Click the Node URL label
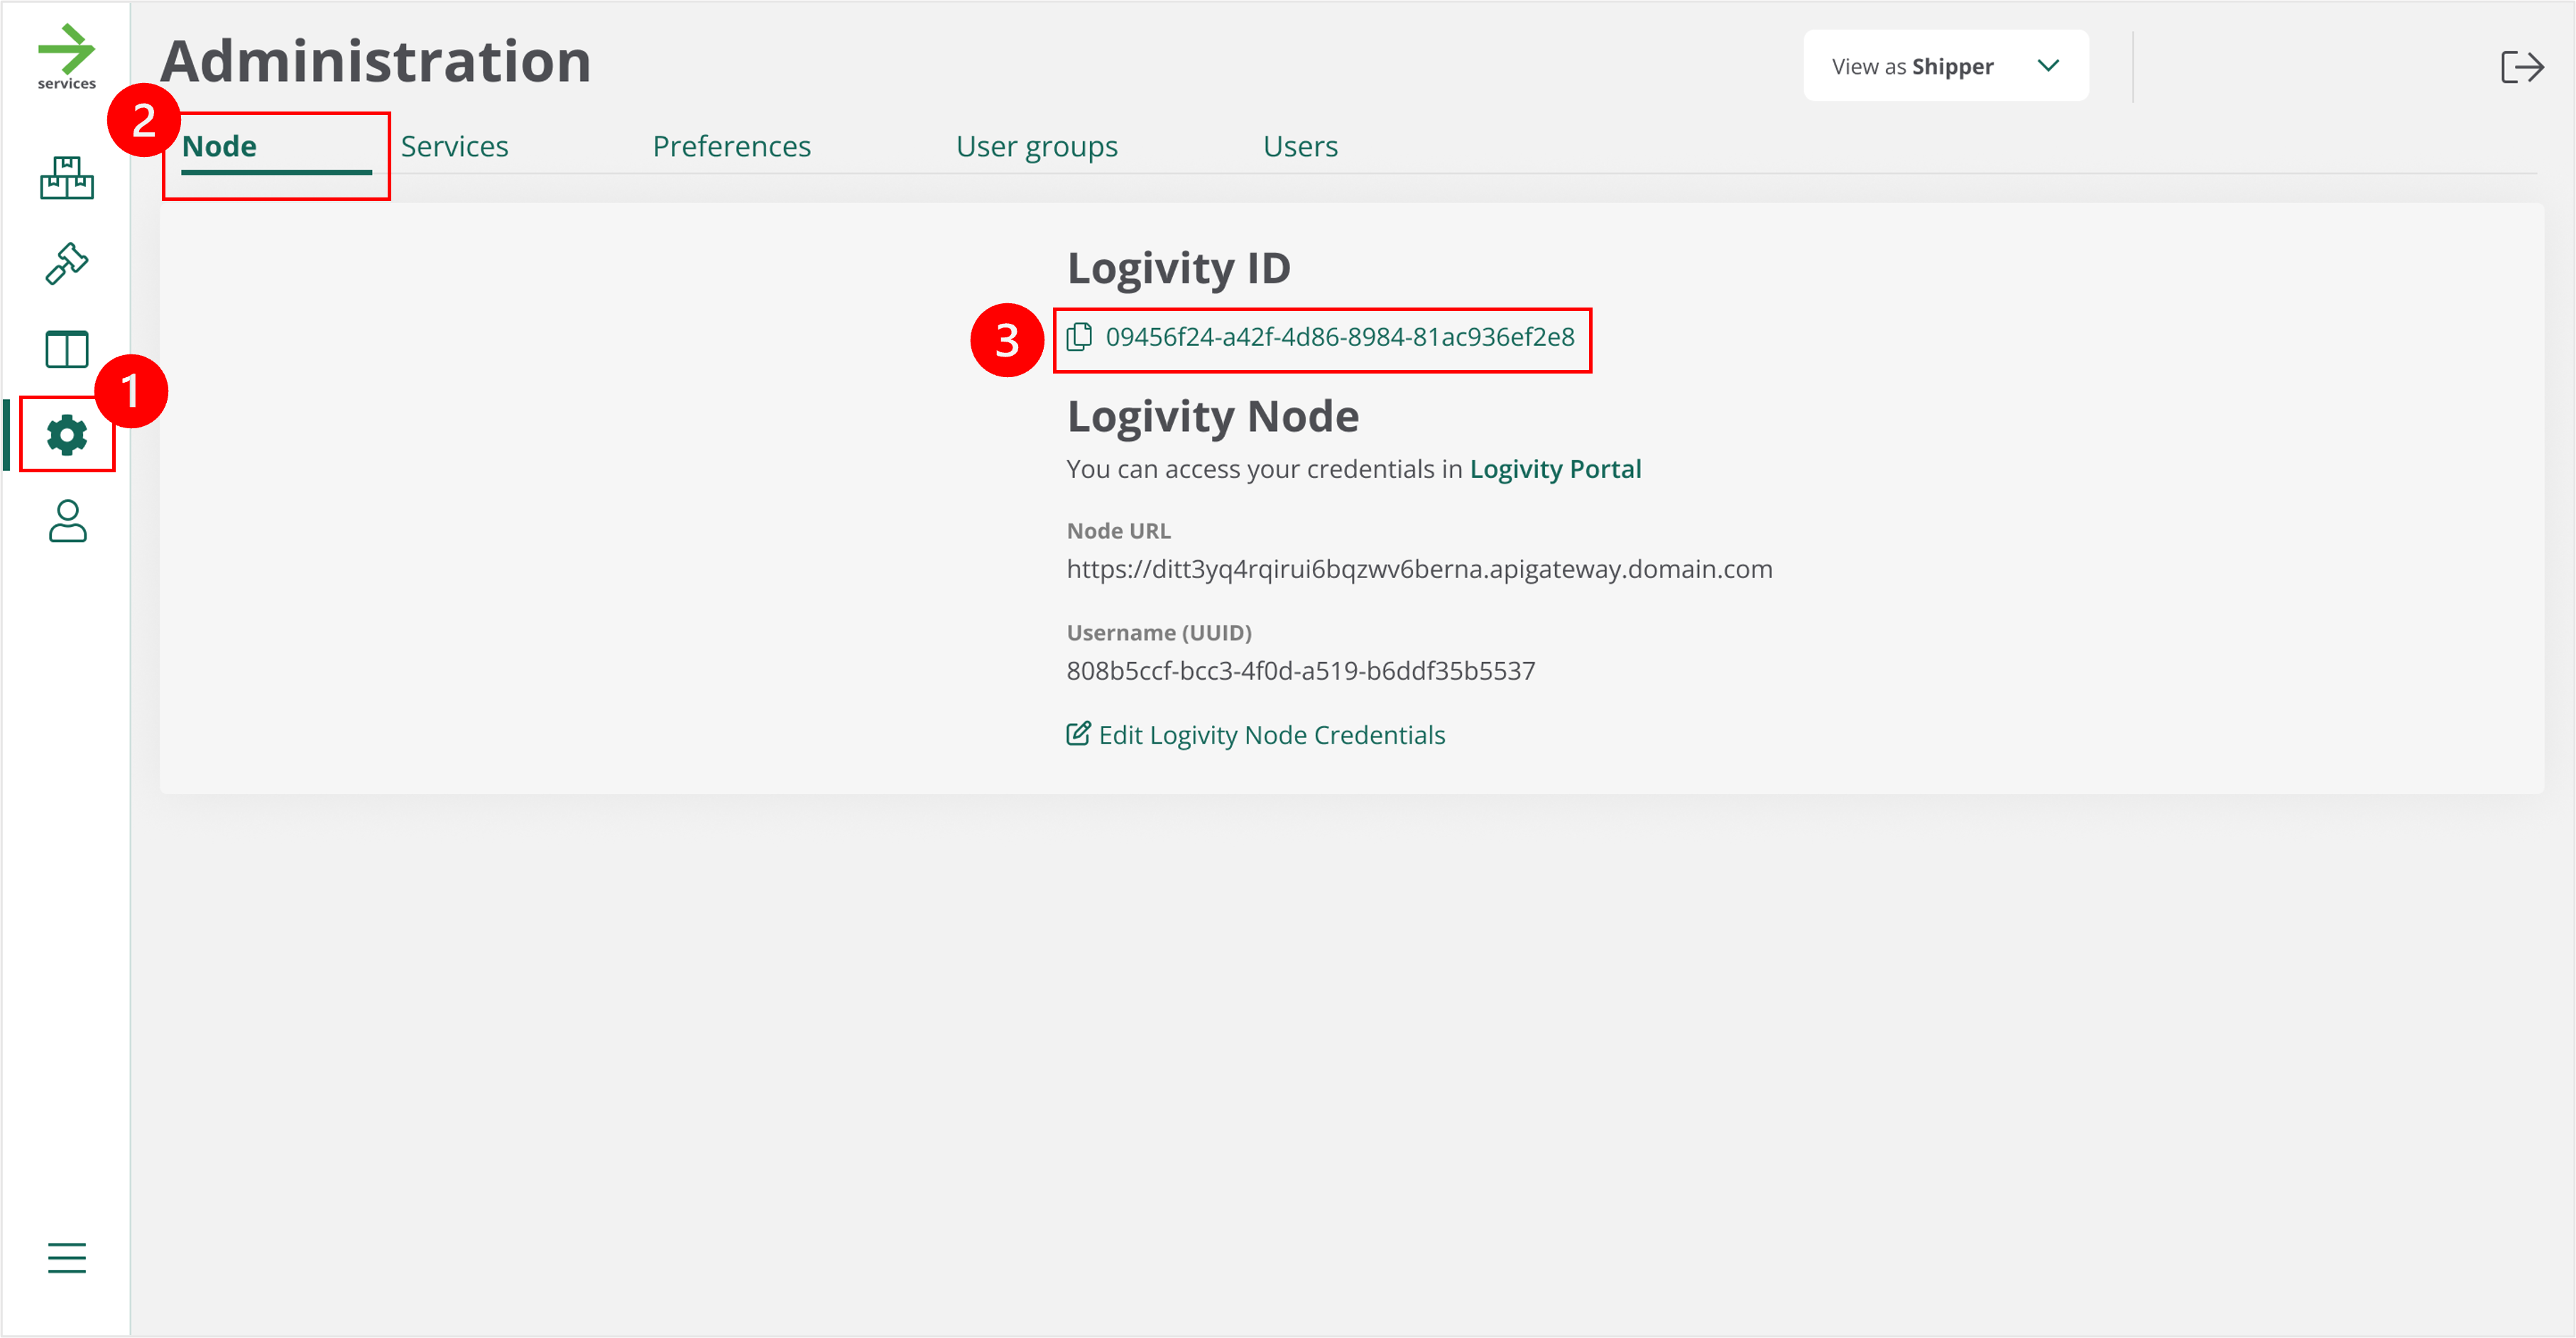Image resolution: width=2576 pixels, height=1338 pixels. (1118, 531)
